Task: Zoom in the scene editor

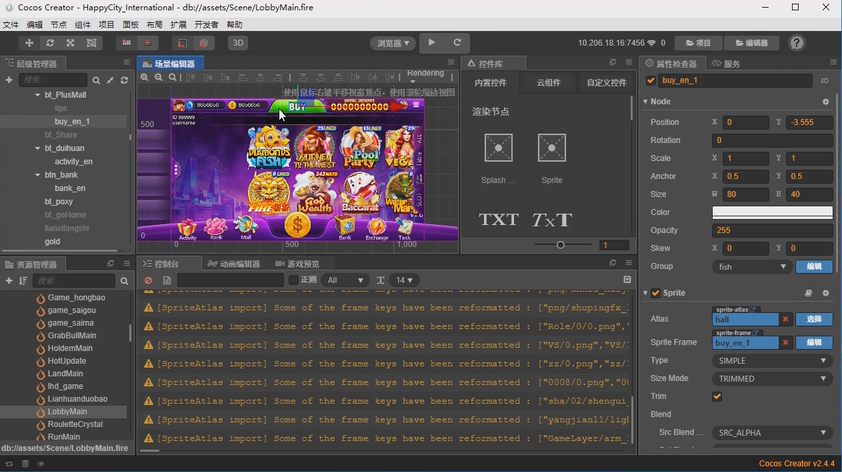Action: (x=144, y=77)
